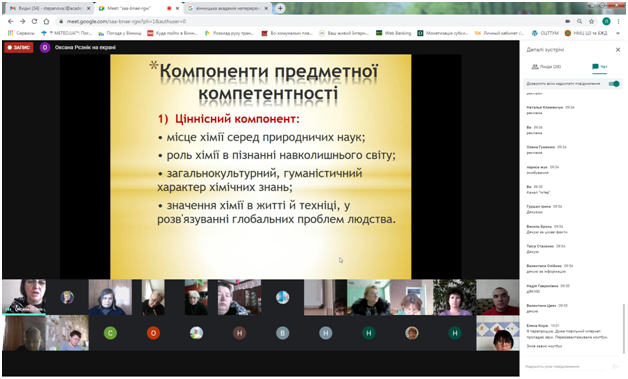Open the Web Banking bookmark
Image resolution: width=628 pixels, height=379 pixels.
point(394,33)
